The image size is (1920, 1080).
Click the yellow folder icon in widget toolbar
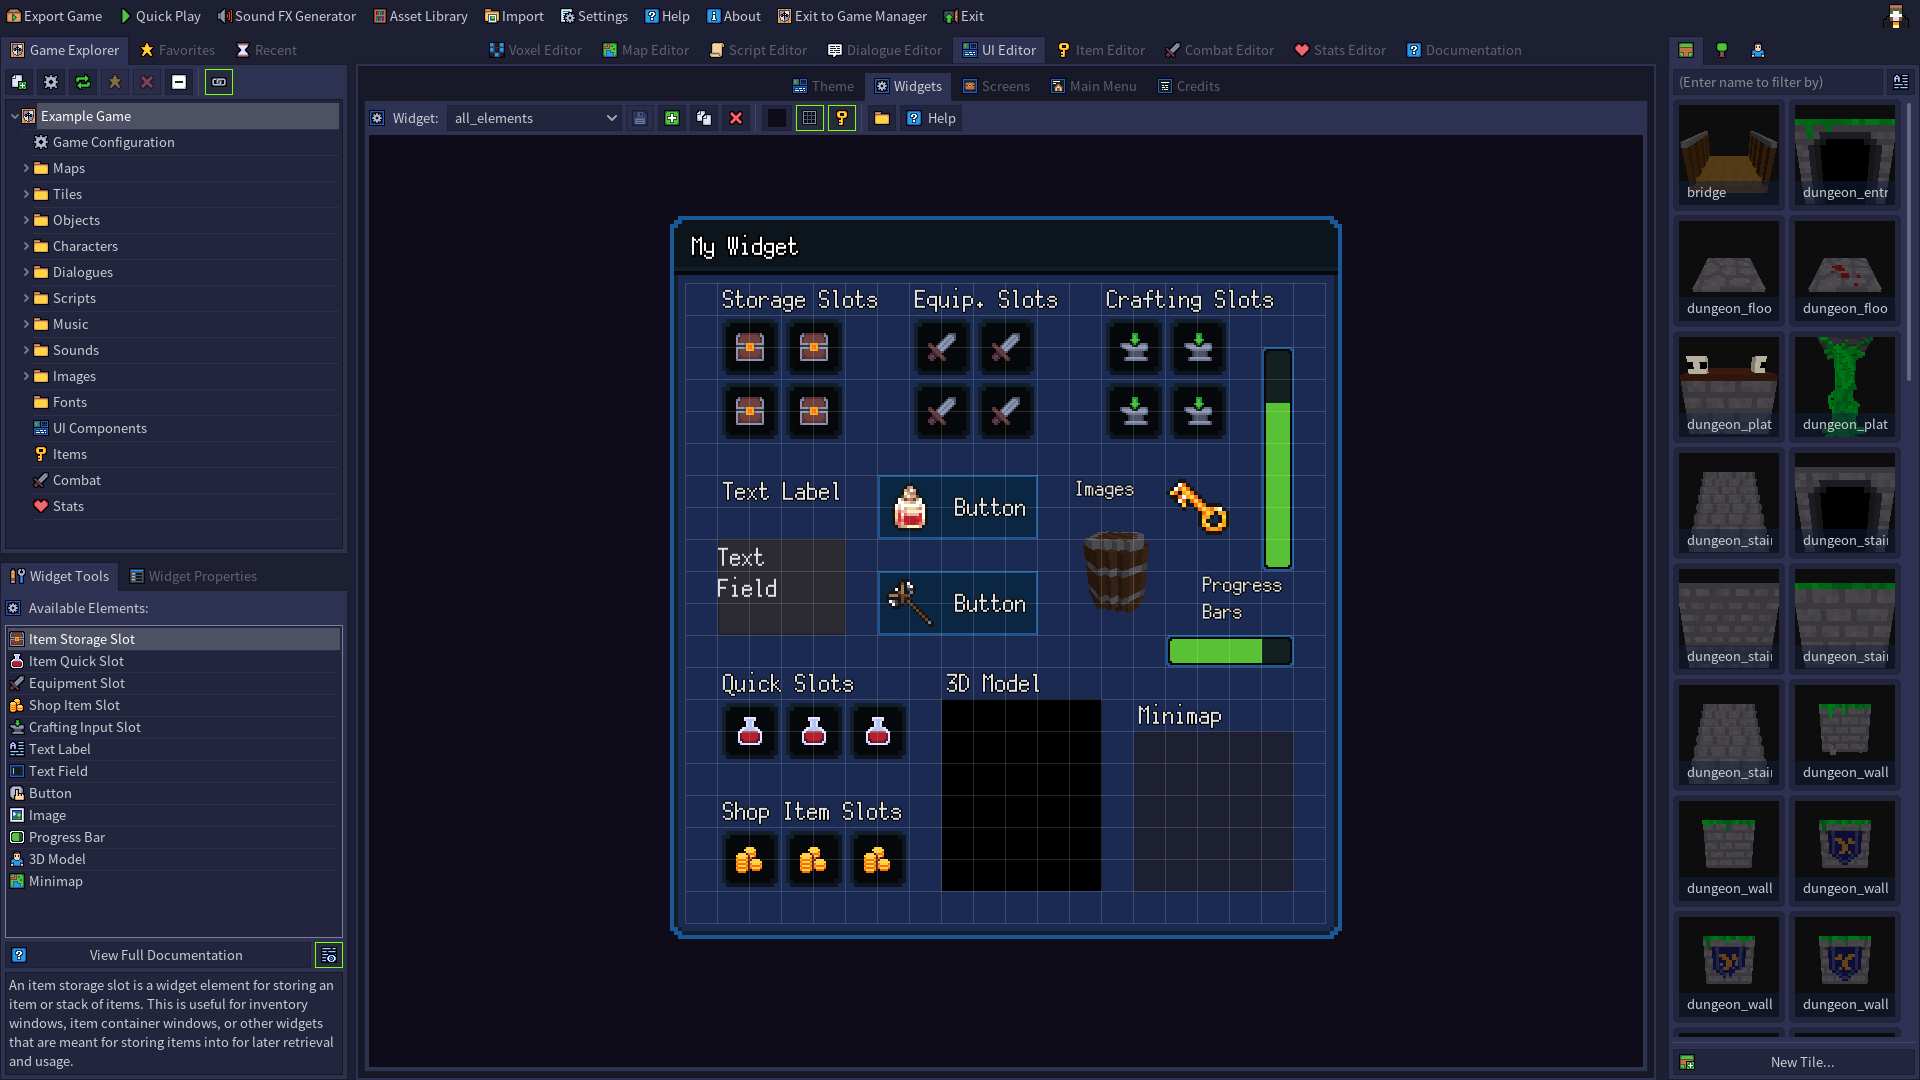(882, 118)
